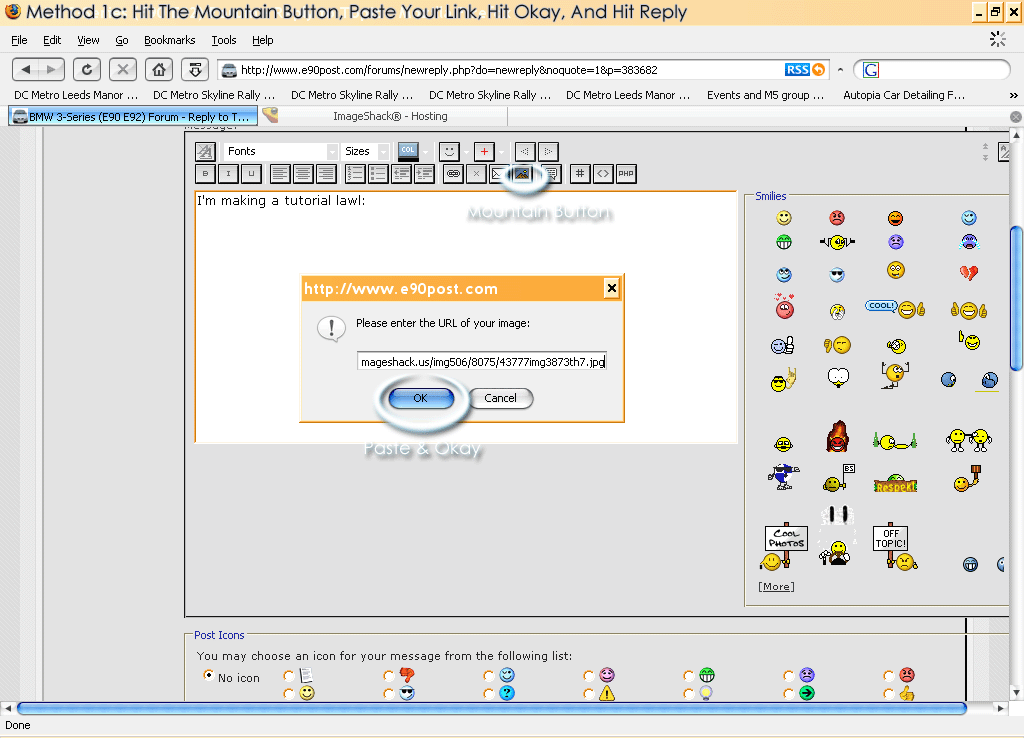This screenshot has width=1024, height=738.
Task: Click the browser stop X button
Action: [123, 69]
